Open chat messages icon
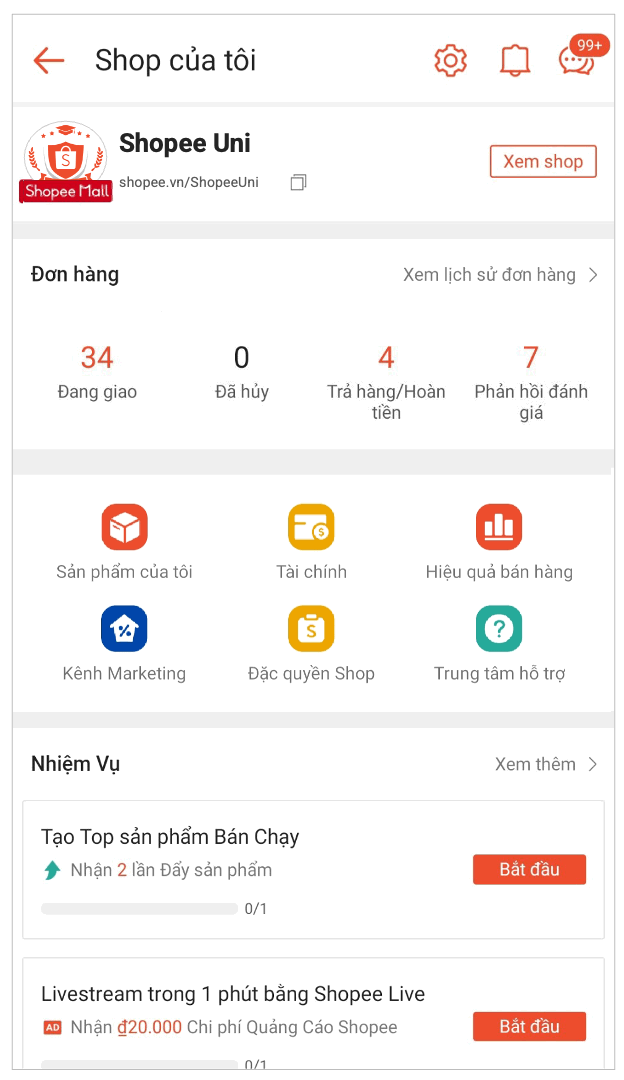Image resolution: width=624 pixels, height=1080 pixels. pos(576,61)
